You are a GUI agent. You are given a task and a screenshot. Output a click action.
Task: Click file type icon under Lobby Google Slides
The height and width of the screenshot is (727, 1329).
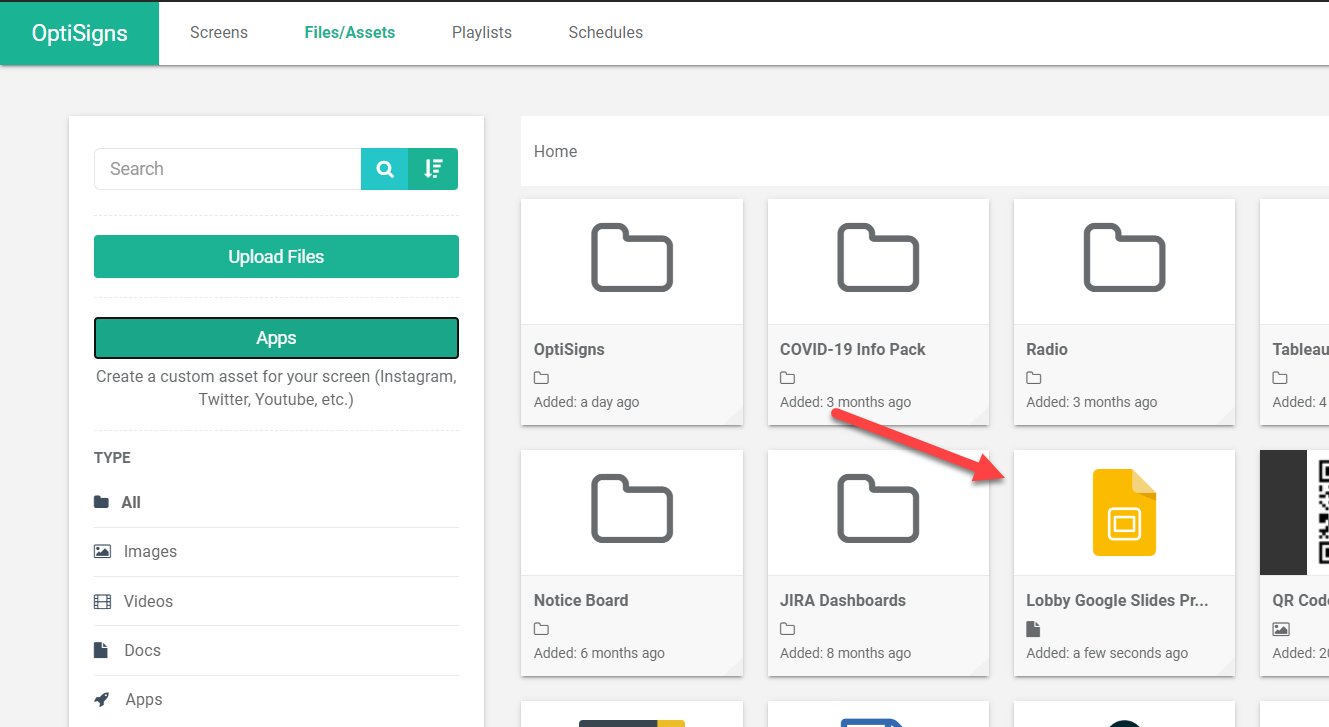tap(1033, 629)
